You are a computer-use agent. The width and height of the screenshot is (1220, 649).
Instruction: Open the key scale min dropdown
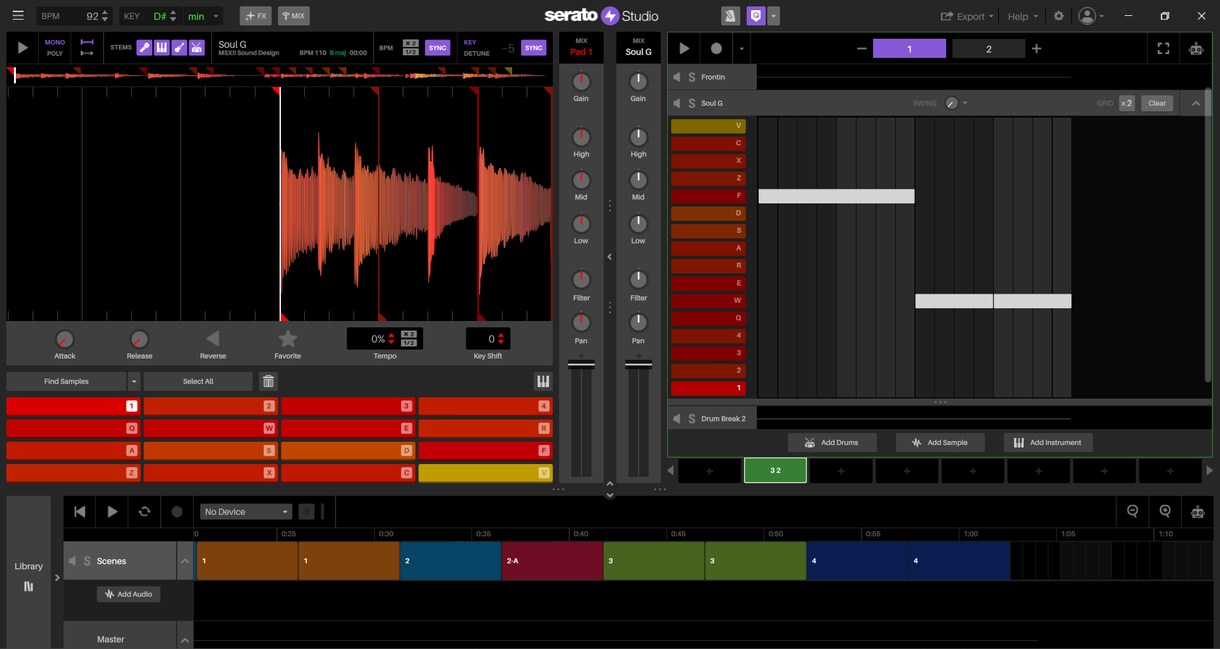203,16
